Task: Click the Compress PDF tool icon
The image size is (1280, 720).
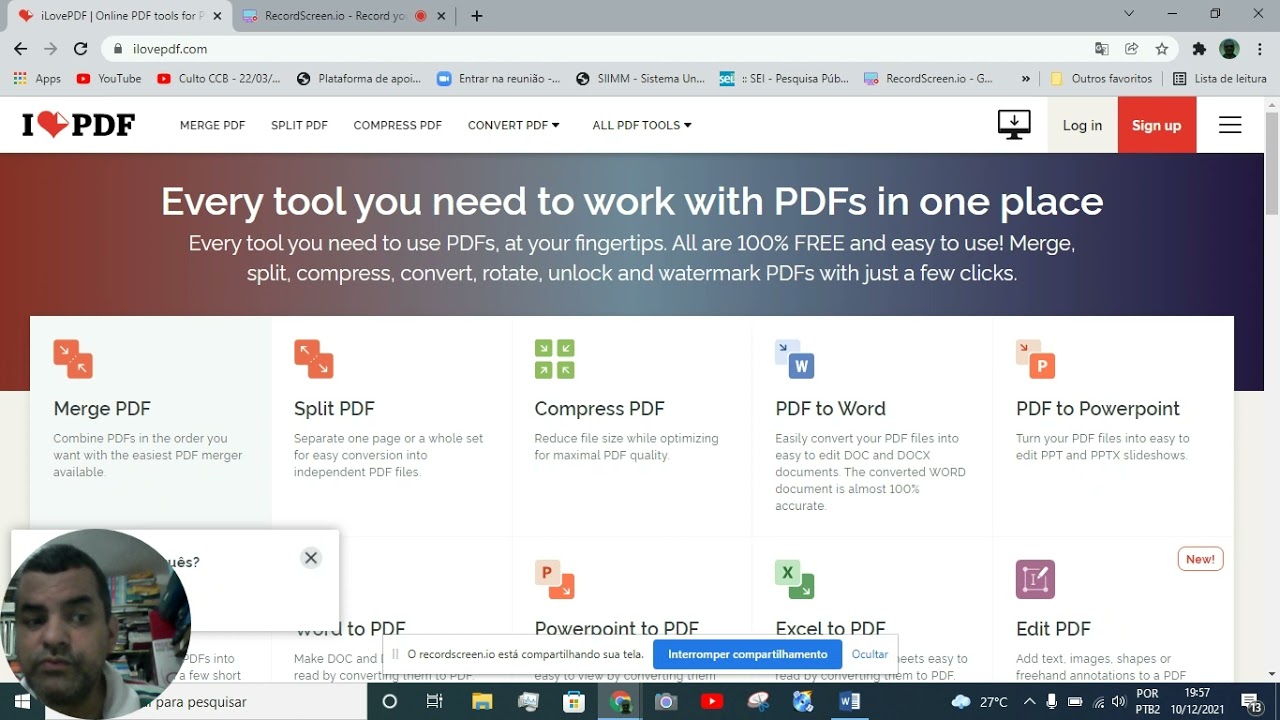Action: (554, 359)
